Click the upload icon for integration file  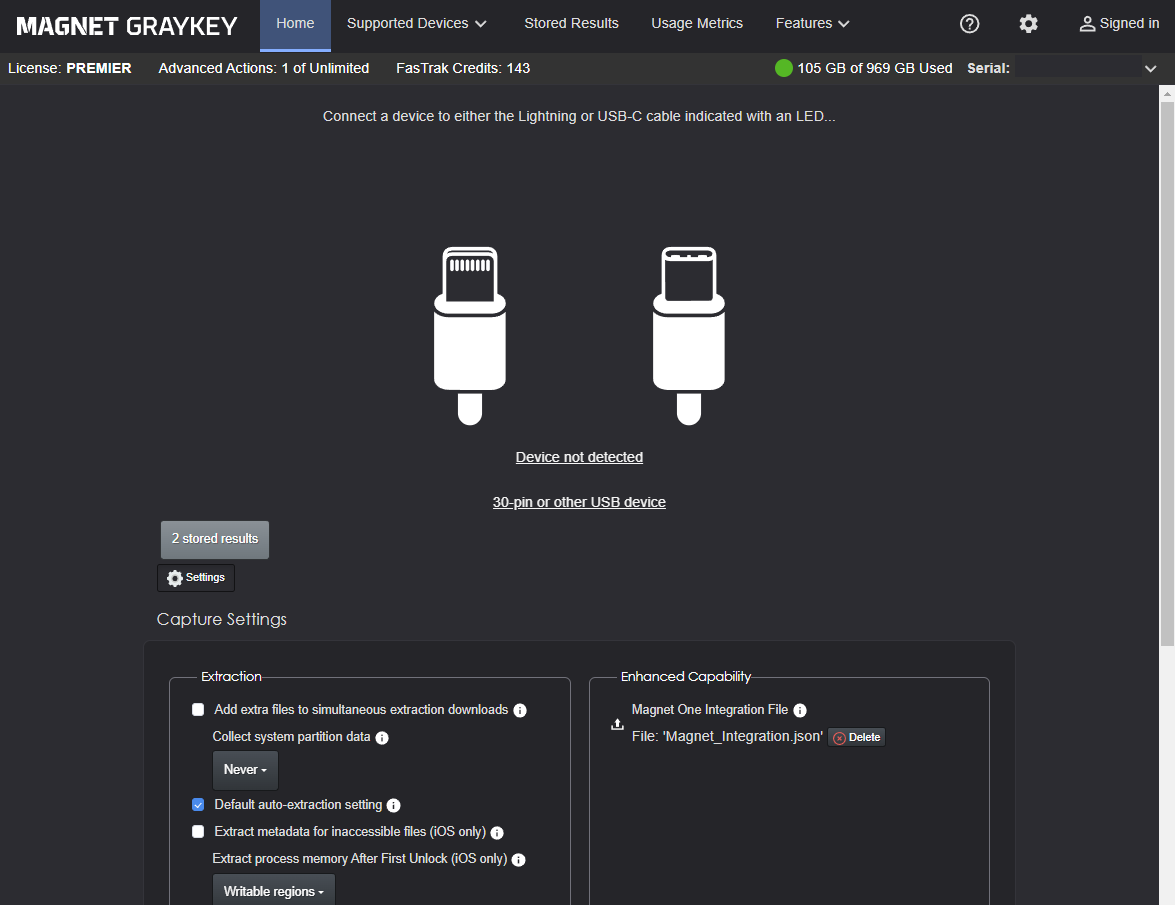[617, 724]
